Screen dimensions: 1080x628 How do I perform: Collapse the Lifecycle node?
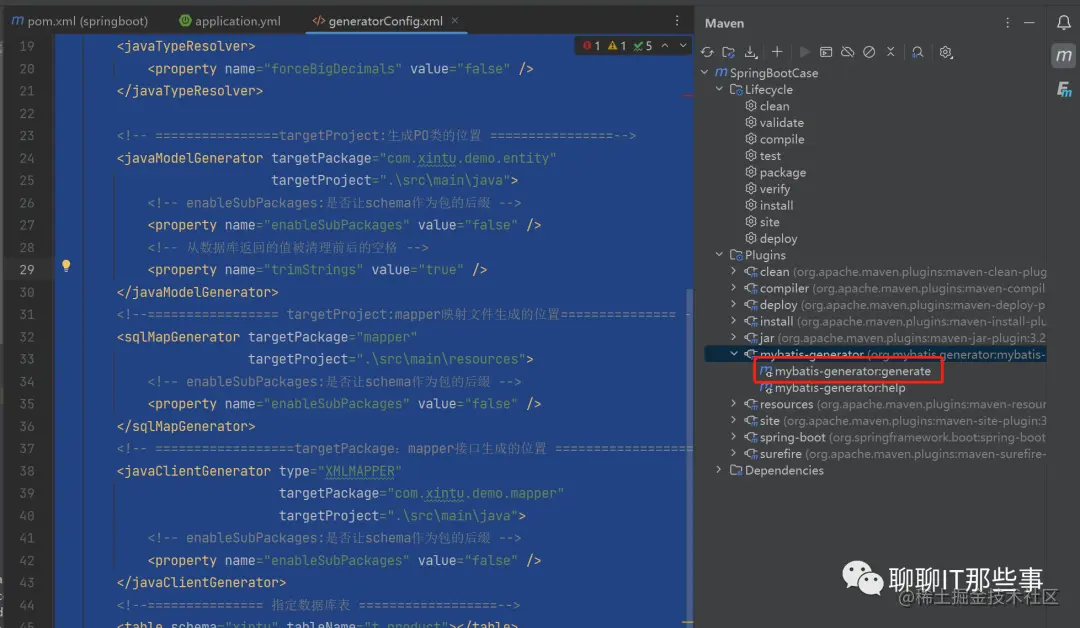coord(719,89)
